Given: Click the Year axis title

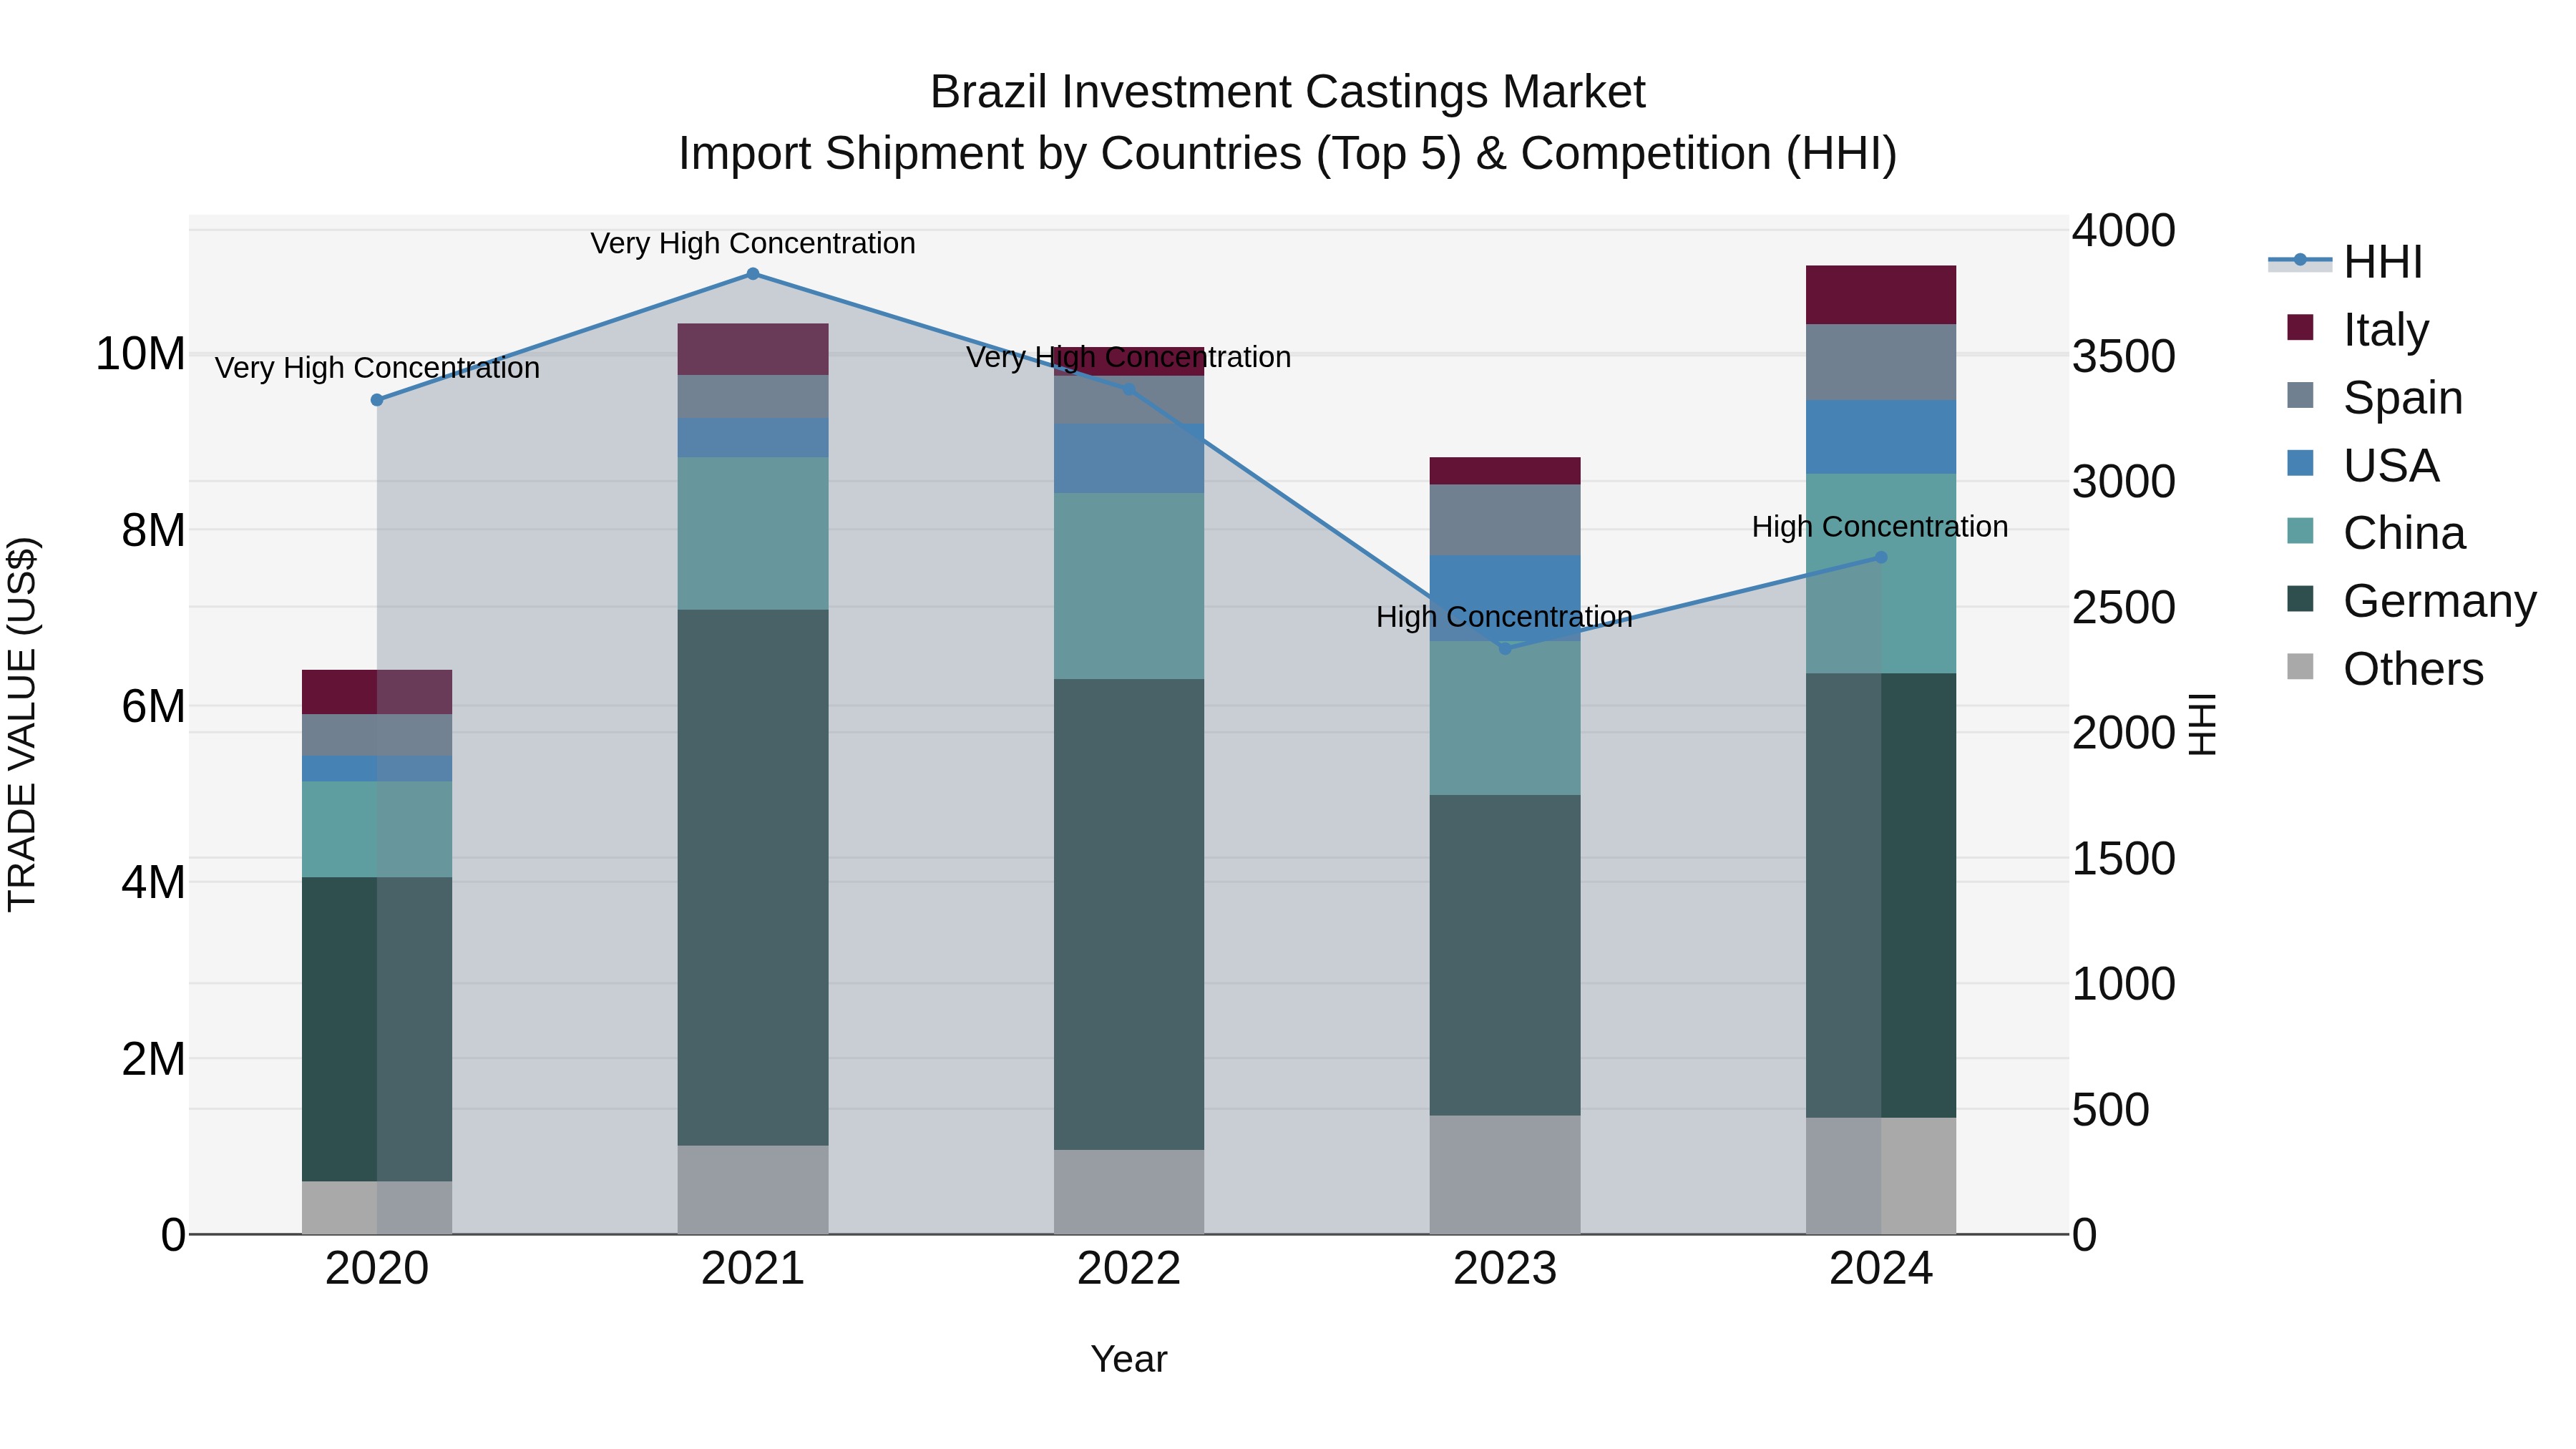Looking at the screenshot, I should click(1129, 1360).
